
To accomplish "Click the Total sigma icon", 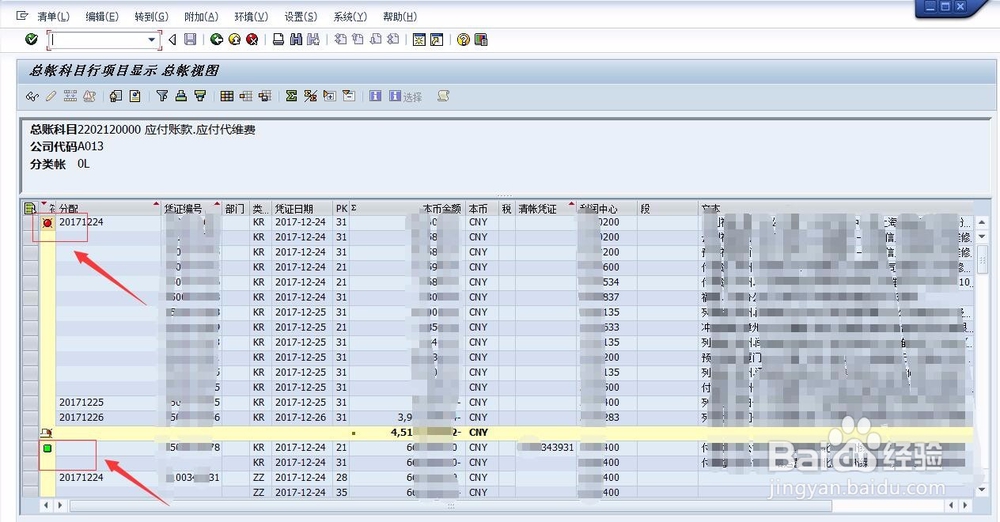I will click(291, 96).
